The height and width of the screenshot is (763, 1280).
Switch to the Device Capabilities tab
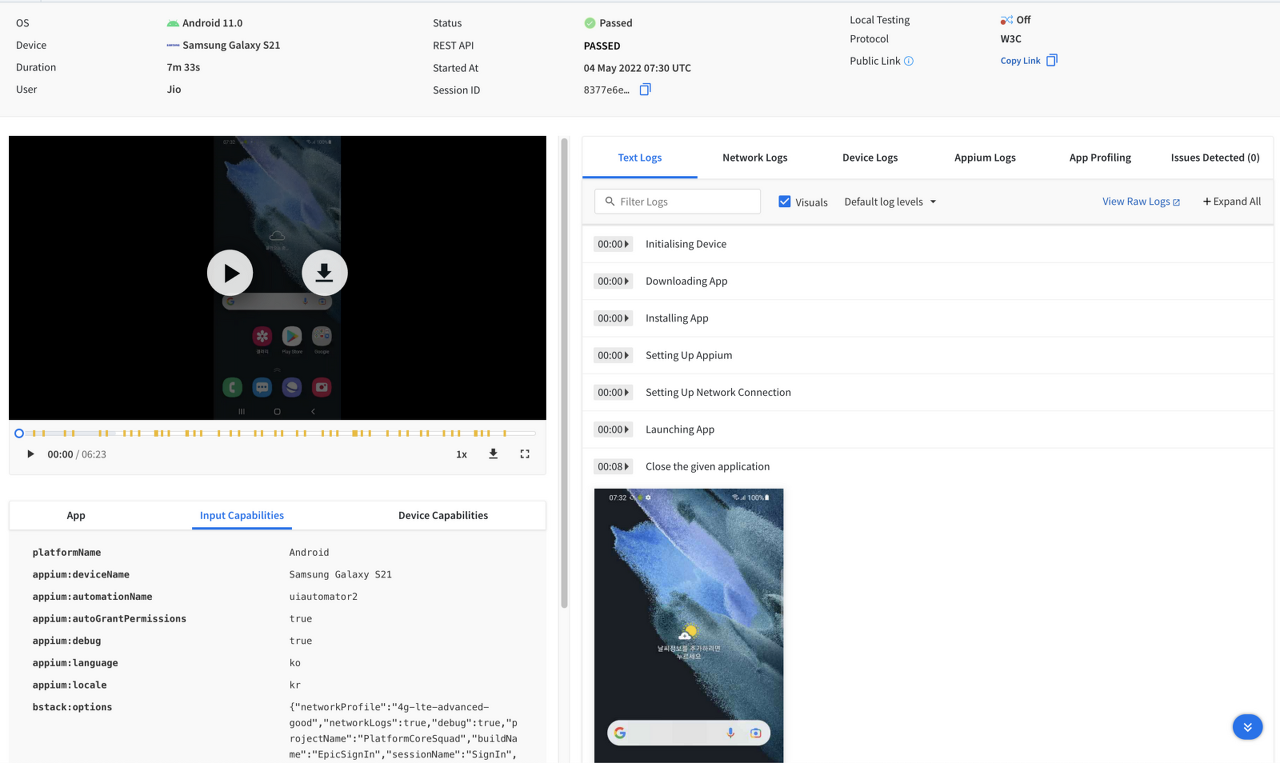[x=443, y=516]
